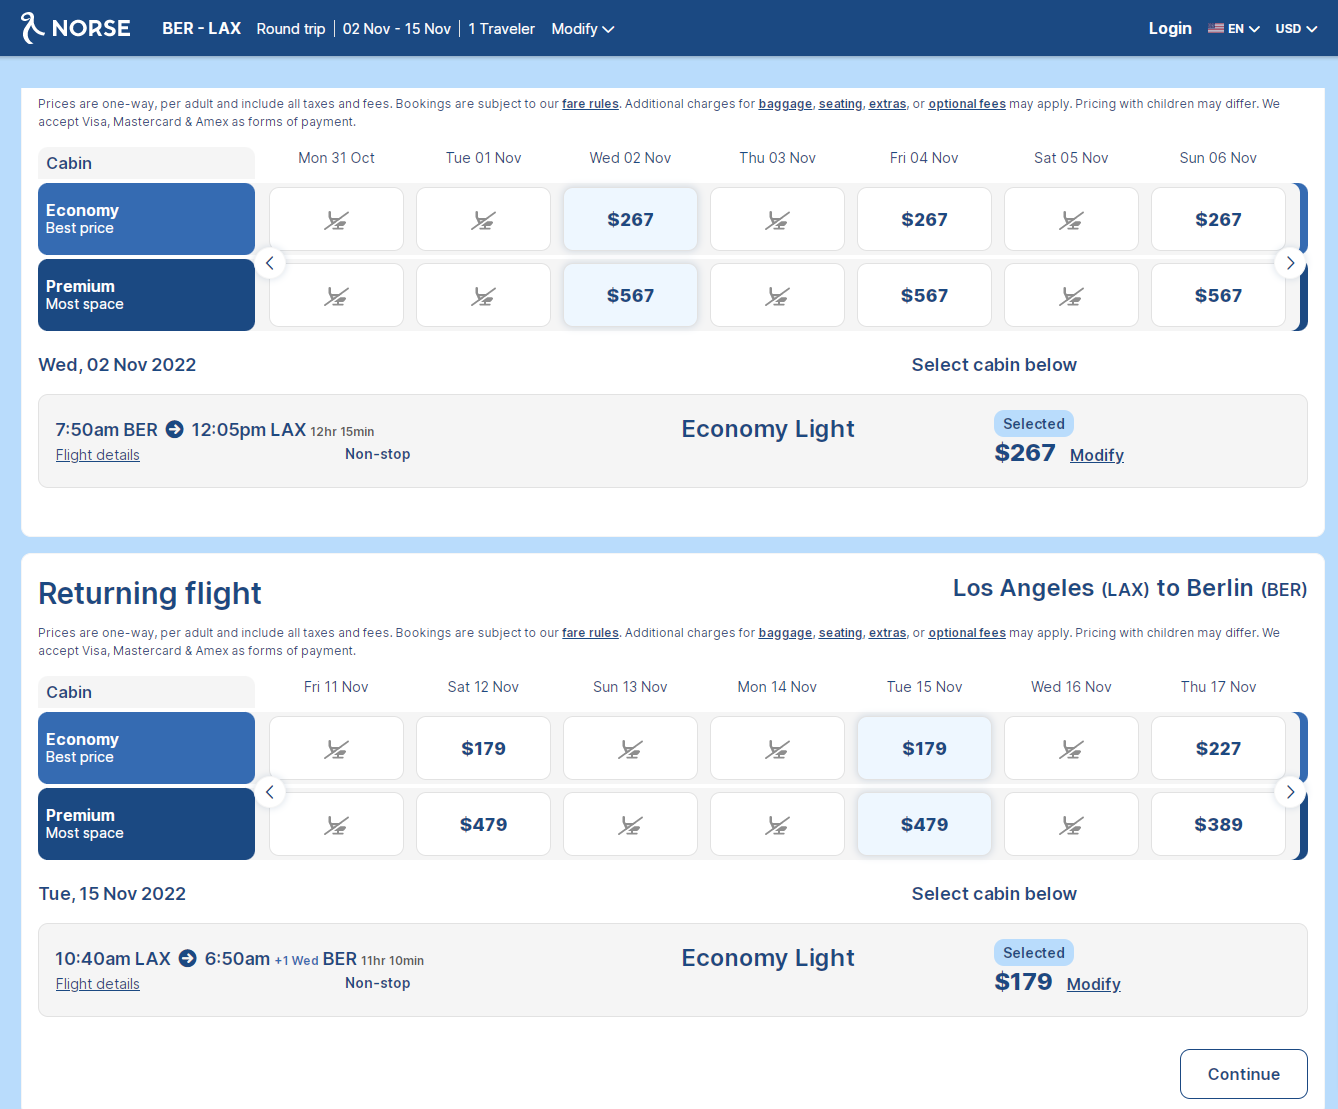The height and width of the screenshot is (1109, 1338).
Task: Click the Premium Most space cabin in departing
Action: pyautogui.click(x=146, y=295)
